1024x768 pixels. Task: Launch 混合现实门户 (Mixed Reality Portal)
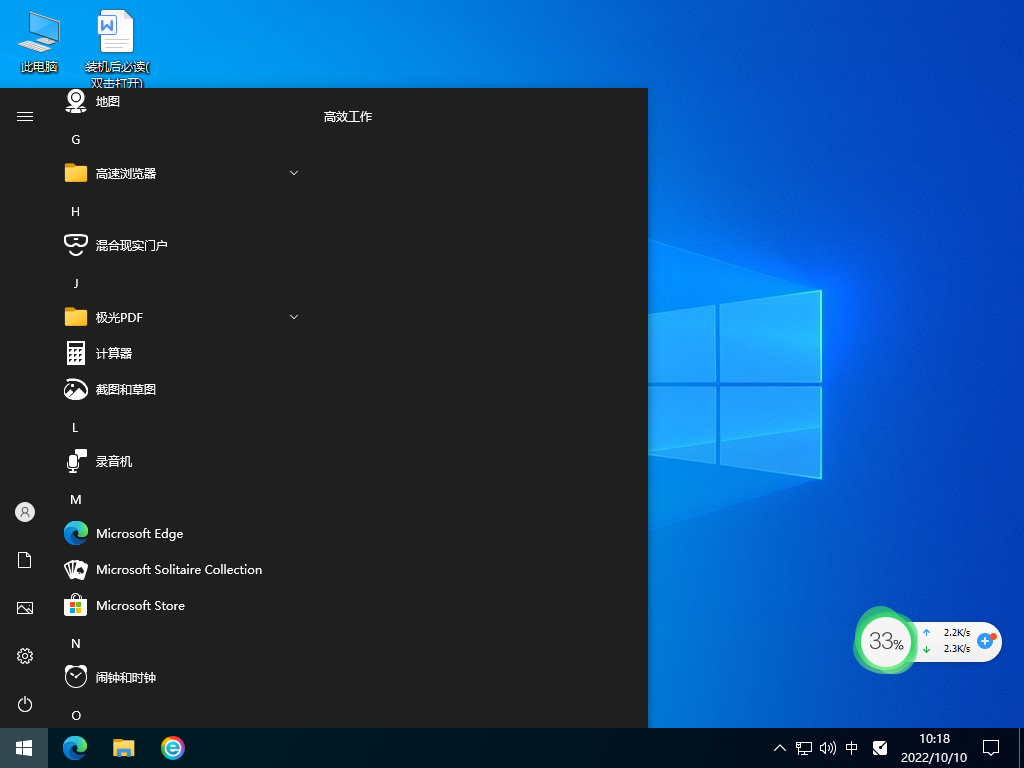(130, 245)
